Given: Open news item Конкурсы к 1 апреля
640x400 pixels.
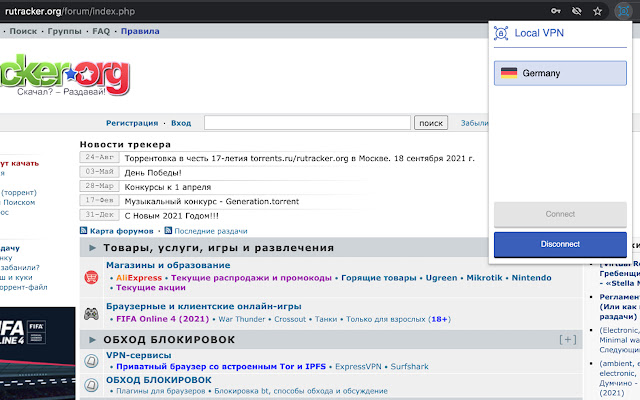Looking at the screenshot, I should tap(168, 187).
